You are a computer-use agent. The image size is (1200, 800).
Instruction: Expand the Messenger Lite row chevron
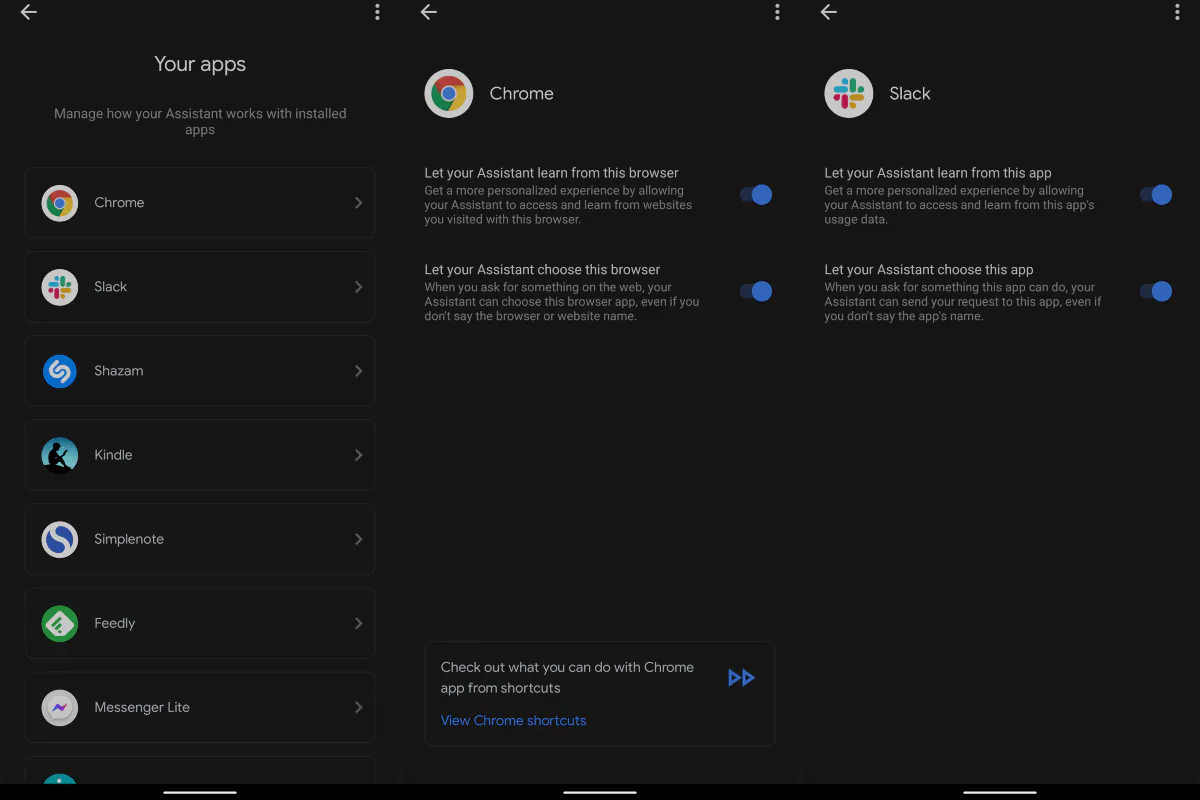point(358,707)
